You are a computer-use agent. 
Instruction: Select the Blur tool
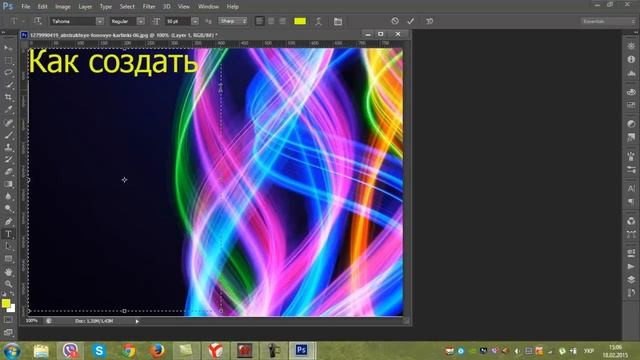click(8, 196)
